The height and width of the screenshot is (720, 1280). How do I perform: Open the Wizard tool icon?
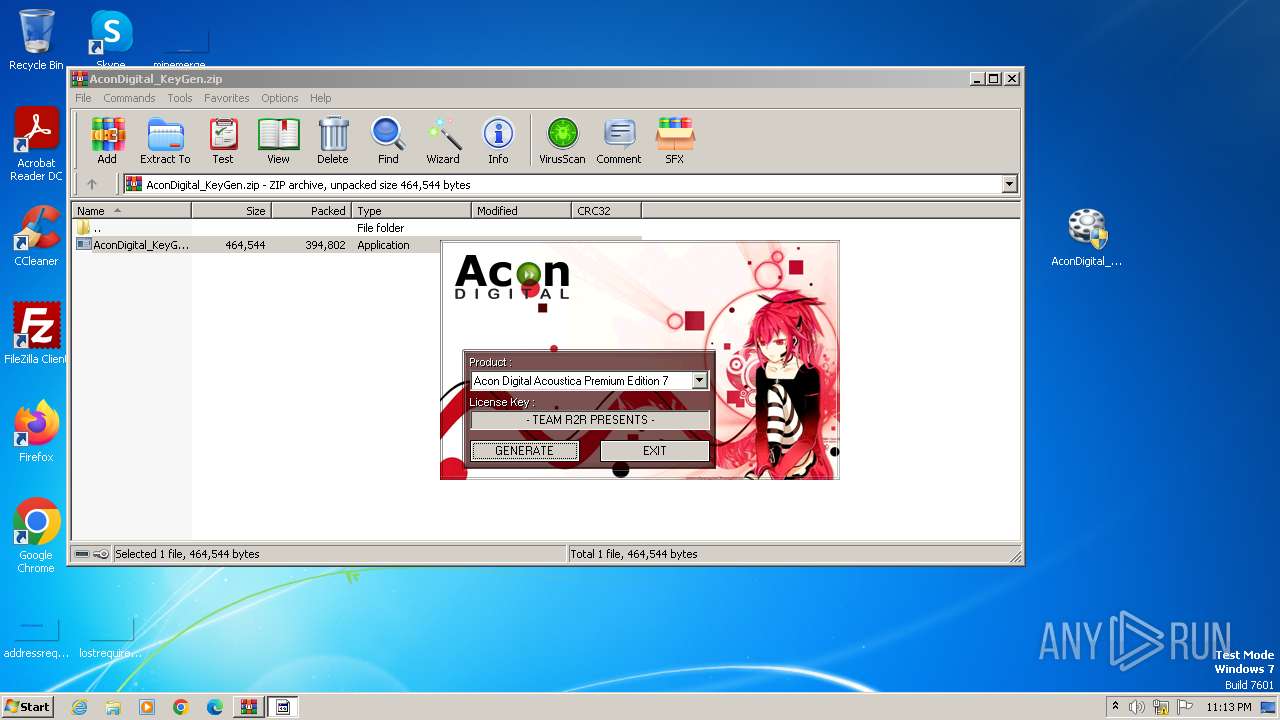click(443, 140)
